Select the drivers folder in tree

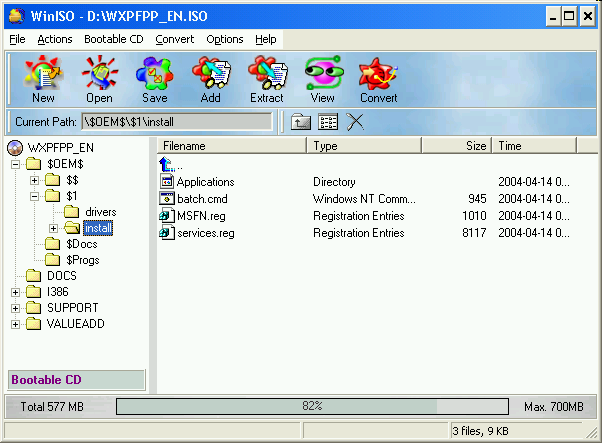pyautogui.click(x=101, y=212)
